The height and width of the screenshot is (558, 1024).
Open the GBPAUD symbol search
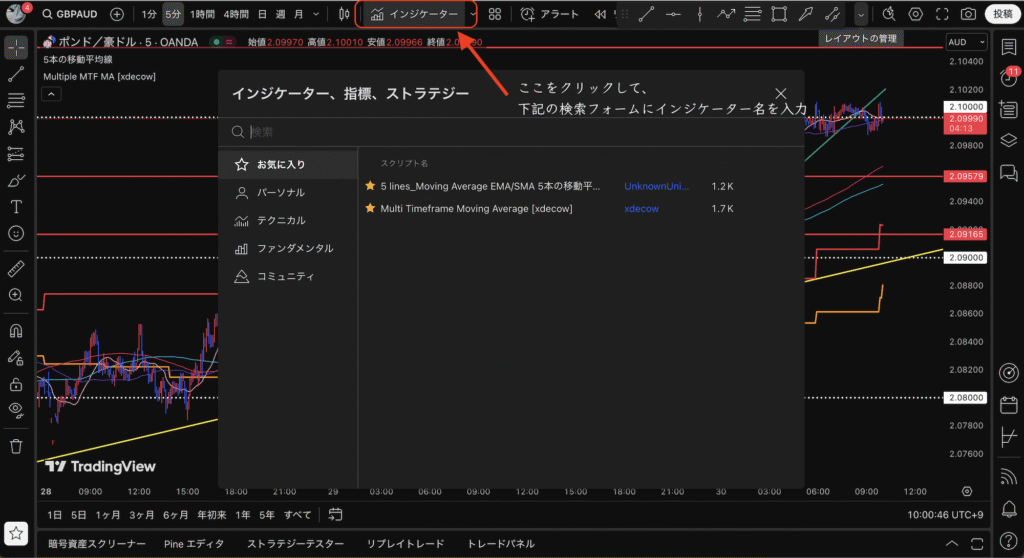[x=69, y=14]
